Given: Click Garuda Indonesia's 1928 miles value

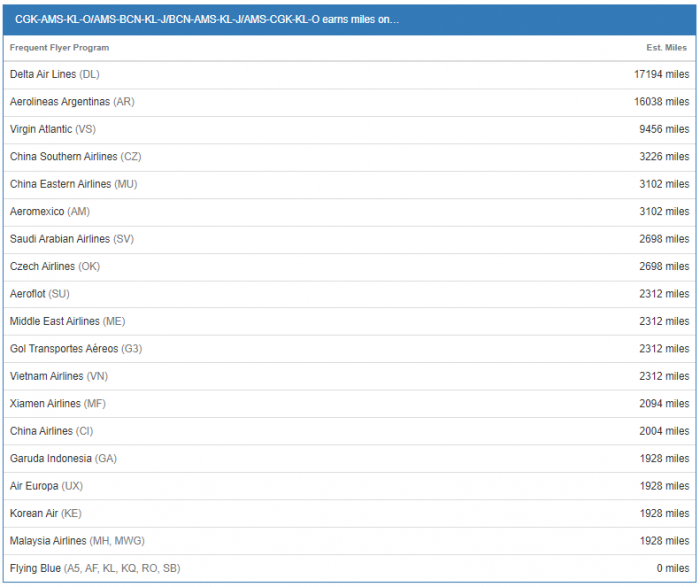Looking at the screenshot, I should coord(664,459).
